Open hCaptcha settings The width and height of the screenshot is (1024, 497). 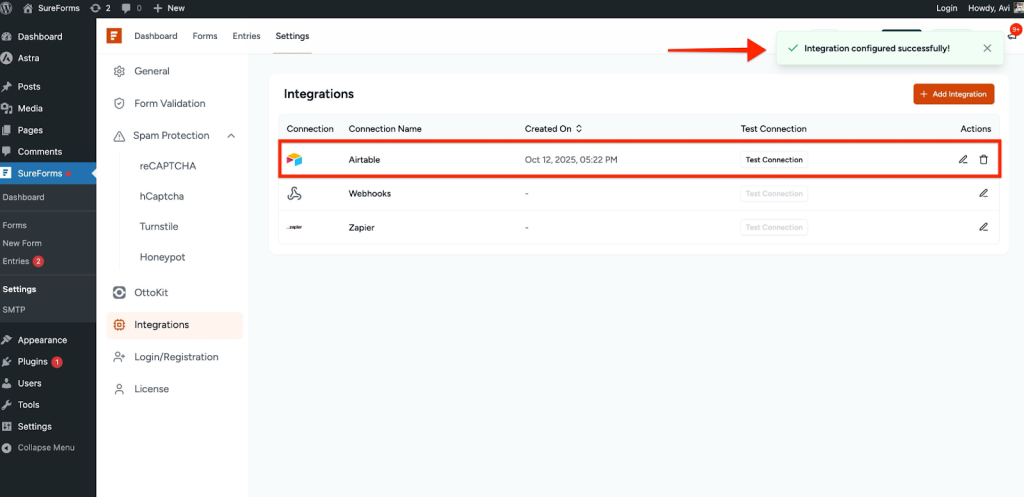click(x=161, y=196)
